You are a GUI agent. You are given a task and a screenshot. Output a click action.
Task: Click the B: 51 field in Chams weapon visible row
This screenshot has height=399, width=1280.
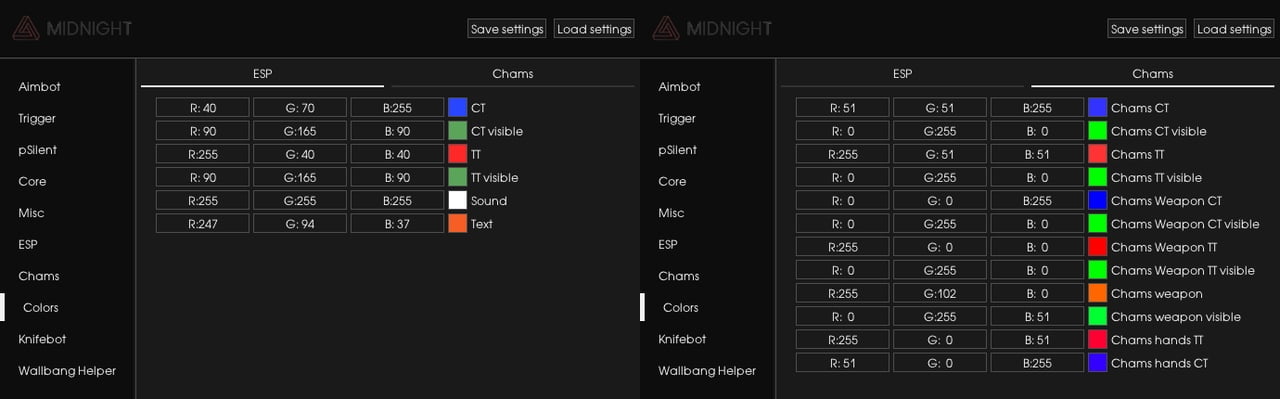pyautogui.click(x=1037, y=316)
